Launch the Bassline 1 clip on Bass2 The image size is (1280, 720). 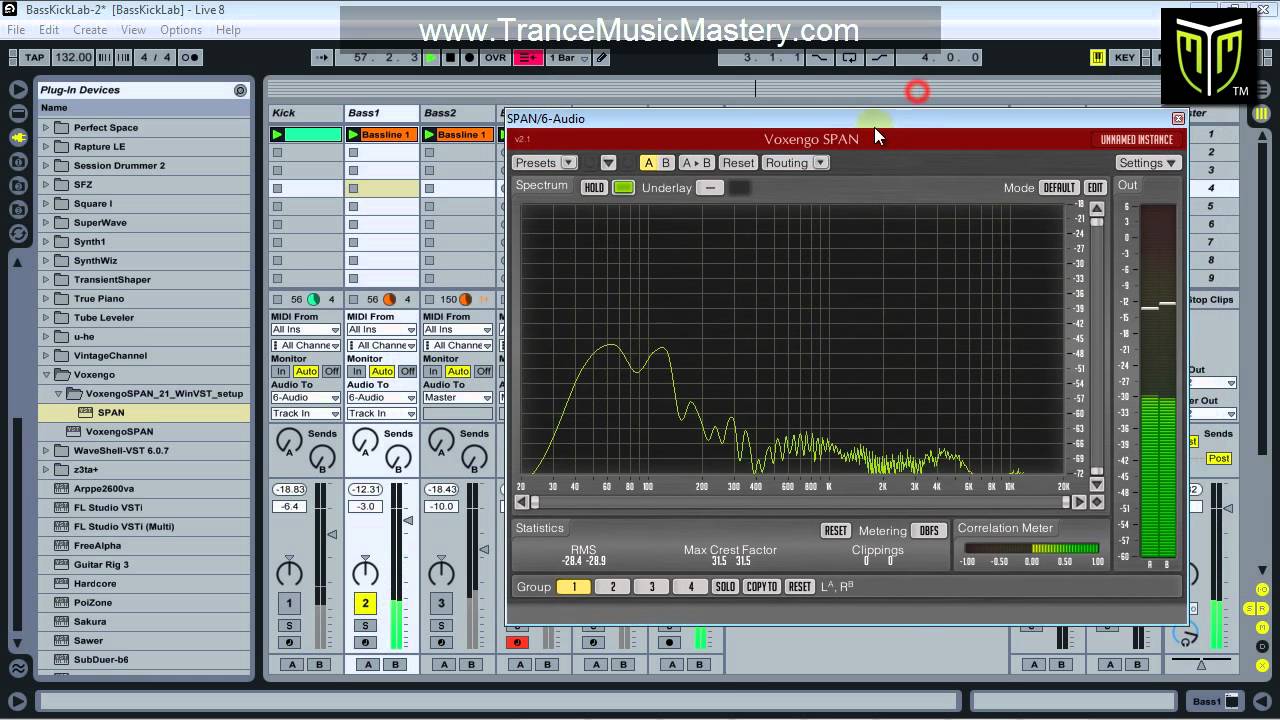(430, 135)
